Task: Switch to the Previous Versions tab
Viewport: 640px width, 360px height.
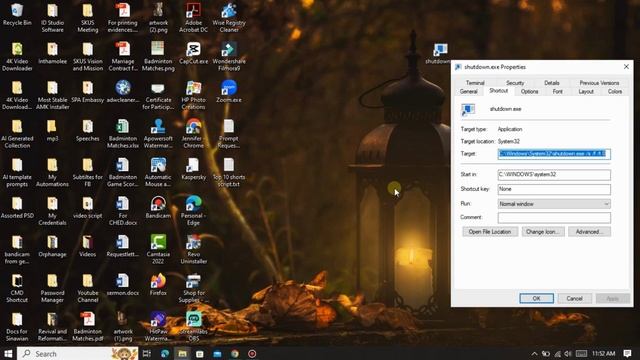Action: coord(599,83)
